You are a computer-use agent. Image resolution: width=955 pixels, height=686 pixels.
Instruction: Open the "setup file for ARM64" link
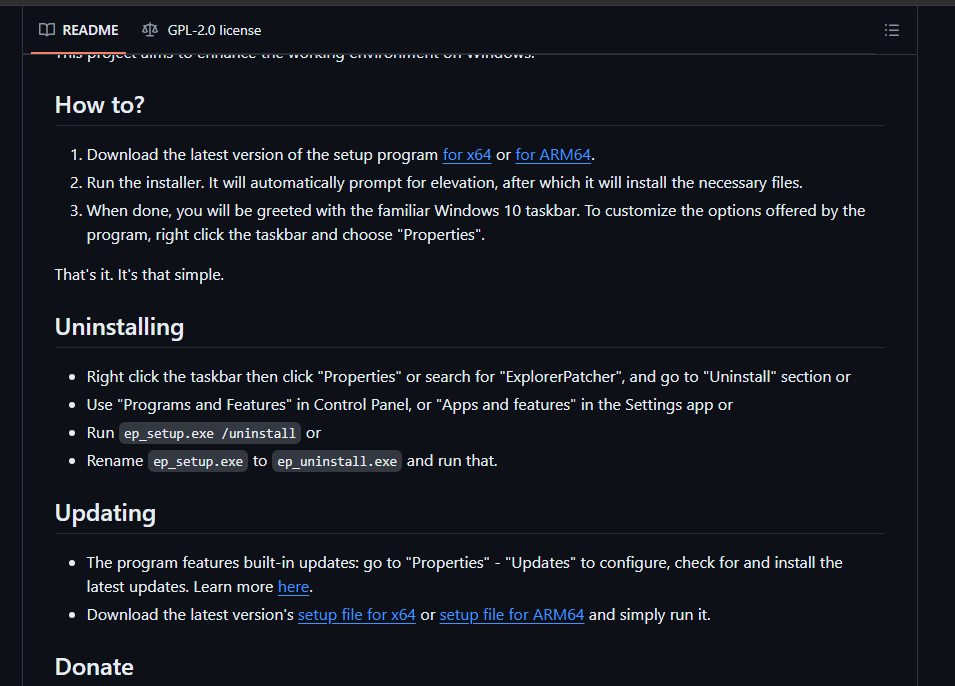point(511,614)
